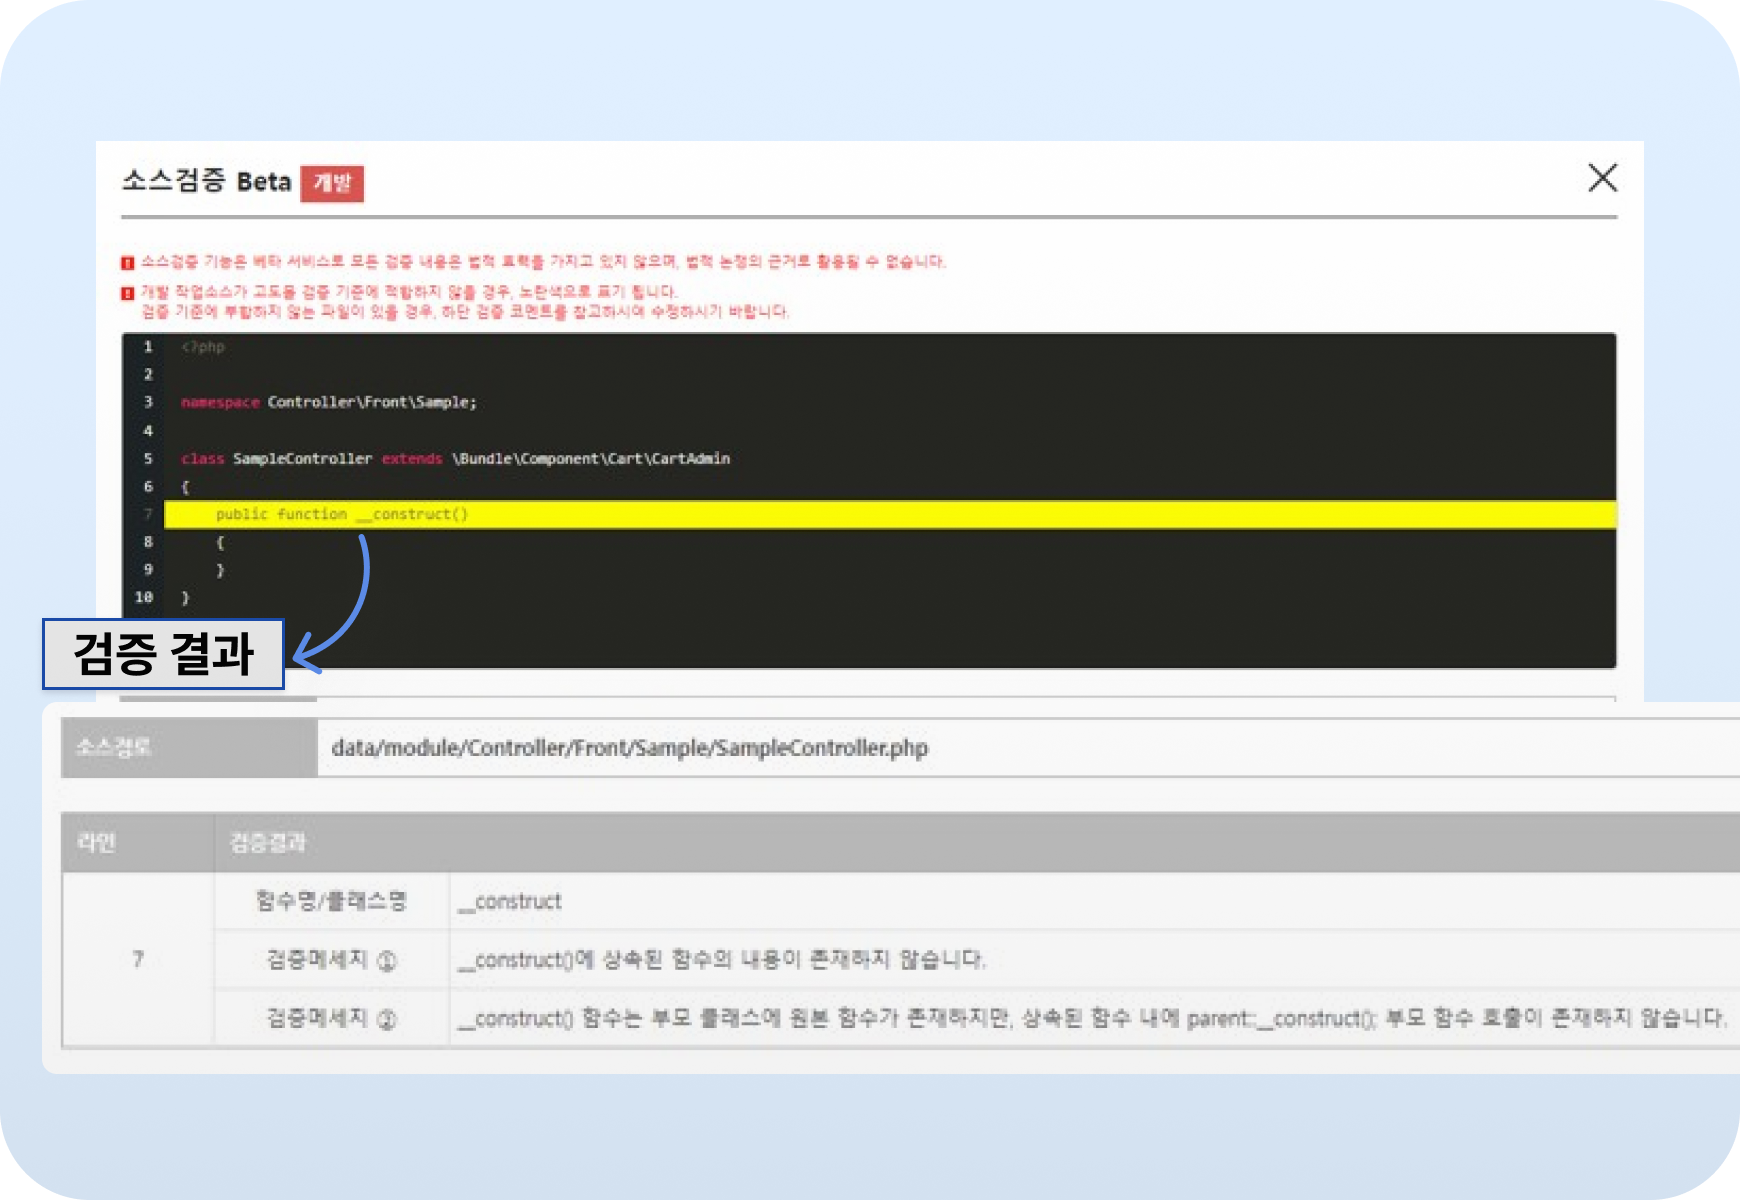Click the second red warning notice icon

coord(128,293)
